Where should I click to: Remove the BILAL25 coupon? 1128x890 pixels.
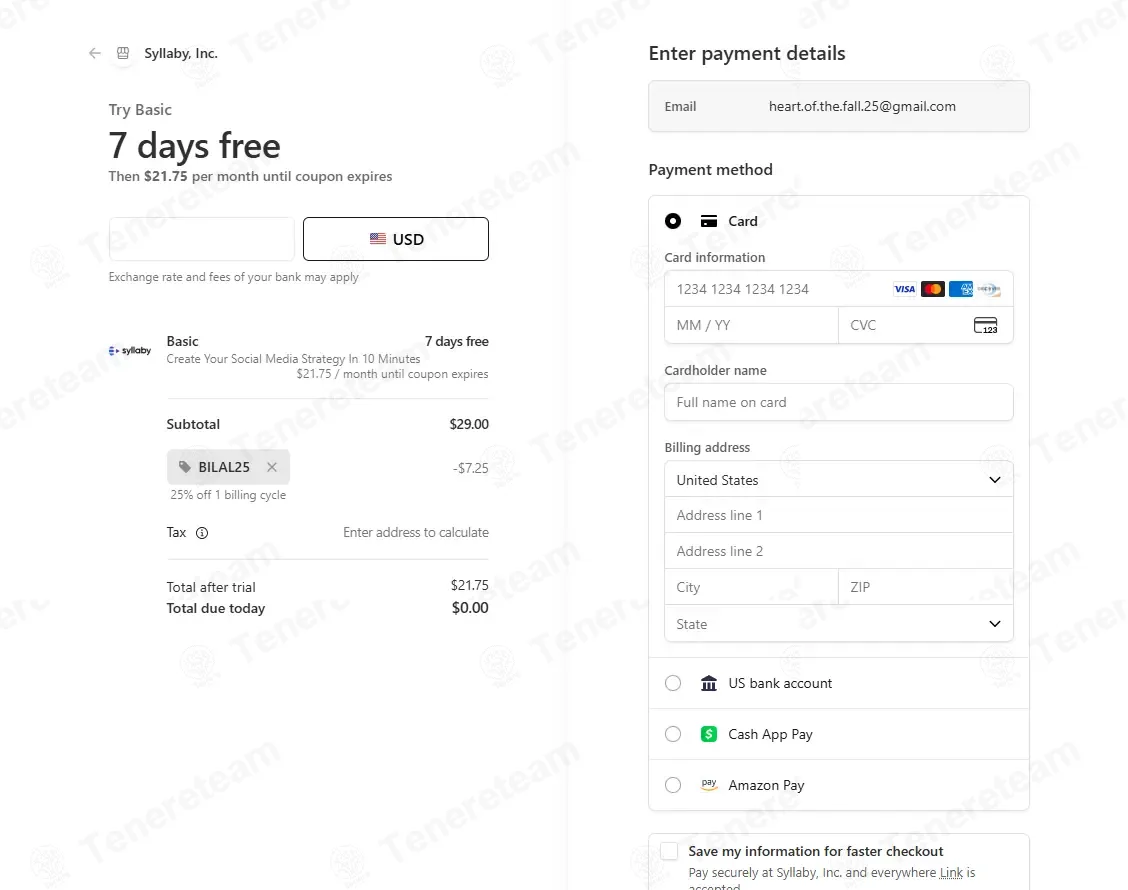[272, 467]
